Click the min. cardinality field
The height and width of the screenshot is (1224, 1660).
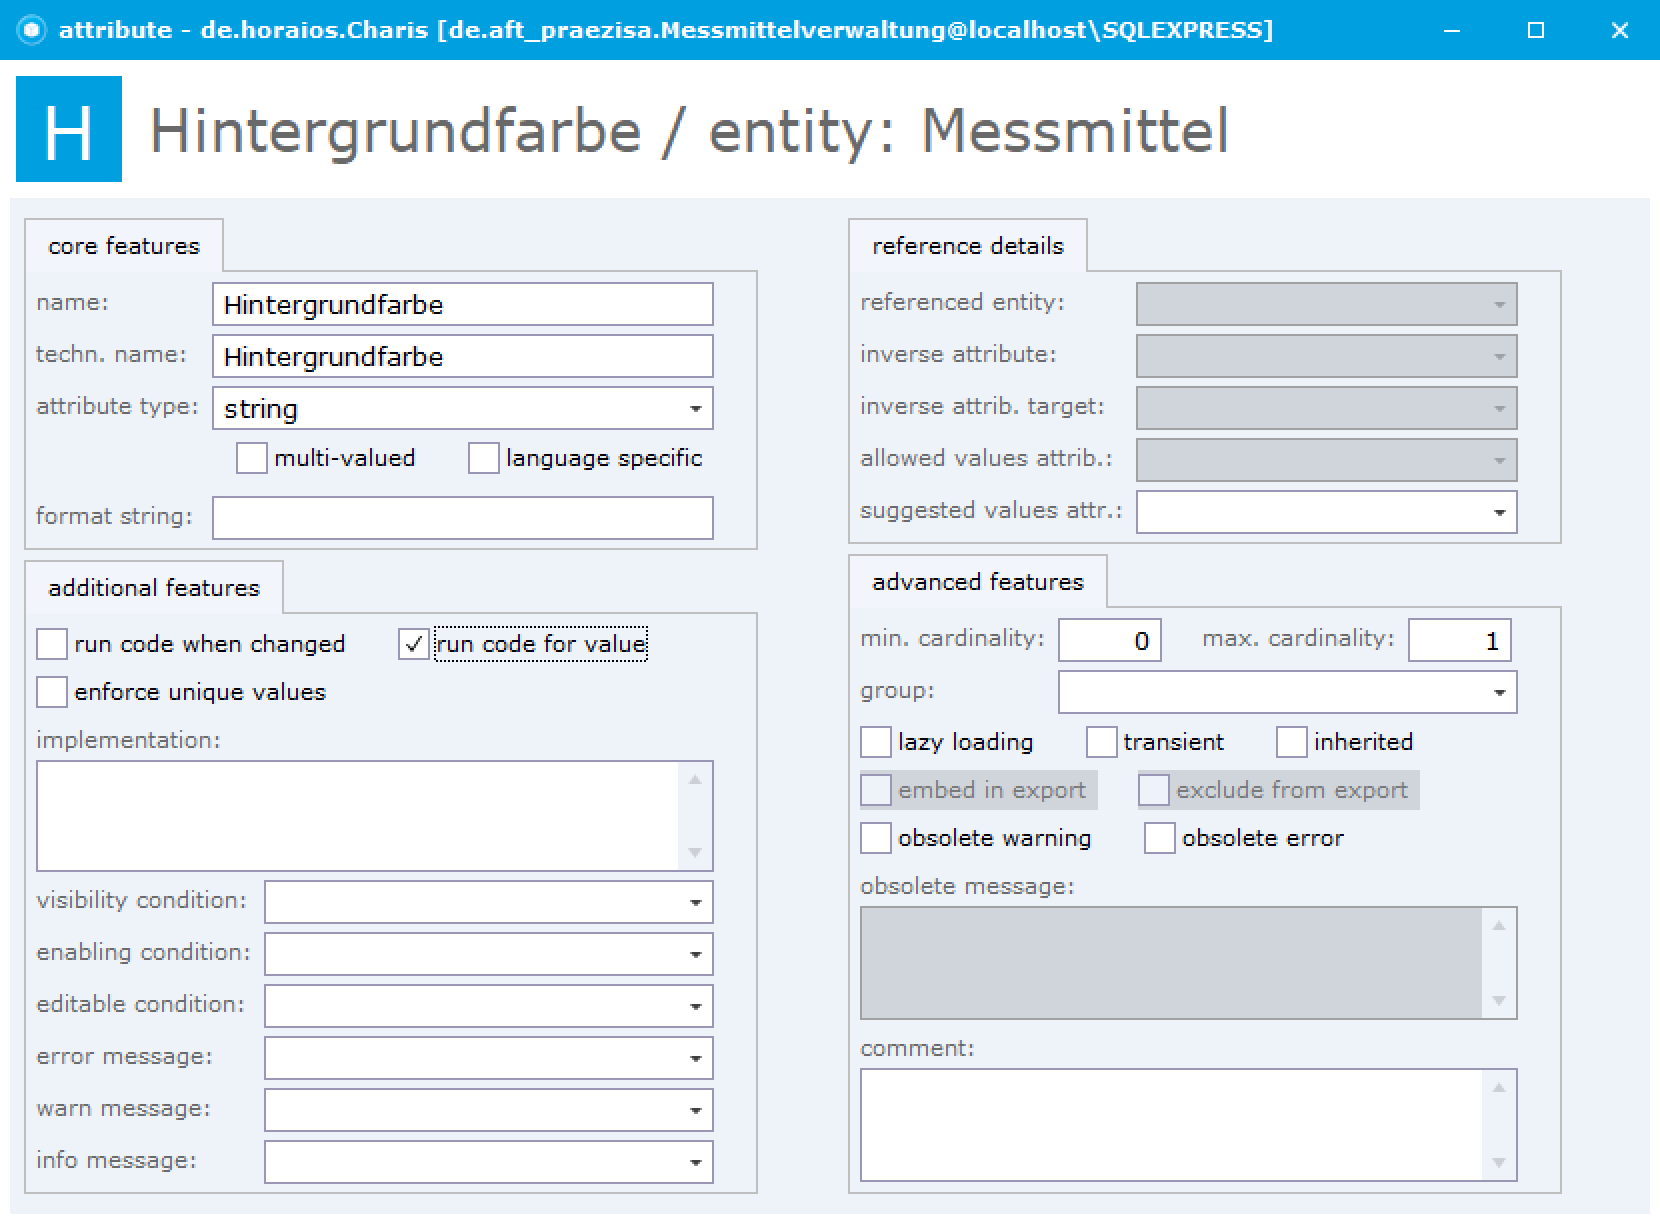pyautogui.click(x=1110, y=640)
